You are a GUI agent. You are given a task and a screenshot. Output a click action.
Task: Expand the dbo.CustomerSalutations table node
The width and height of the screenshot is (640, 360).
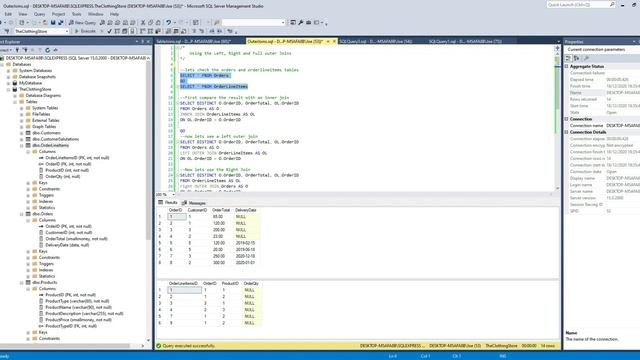pyautogui.click(x=22, y=139)
